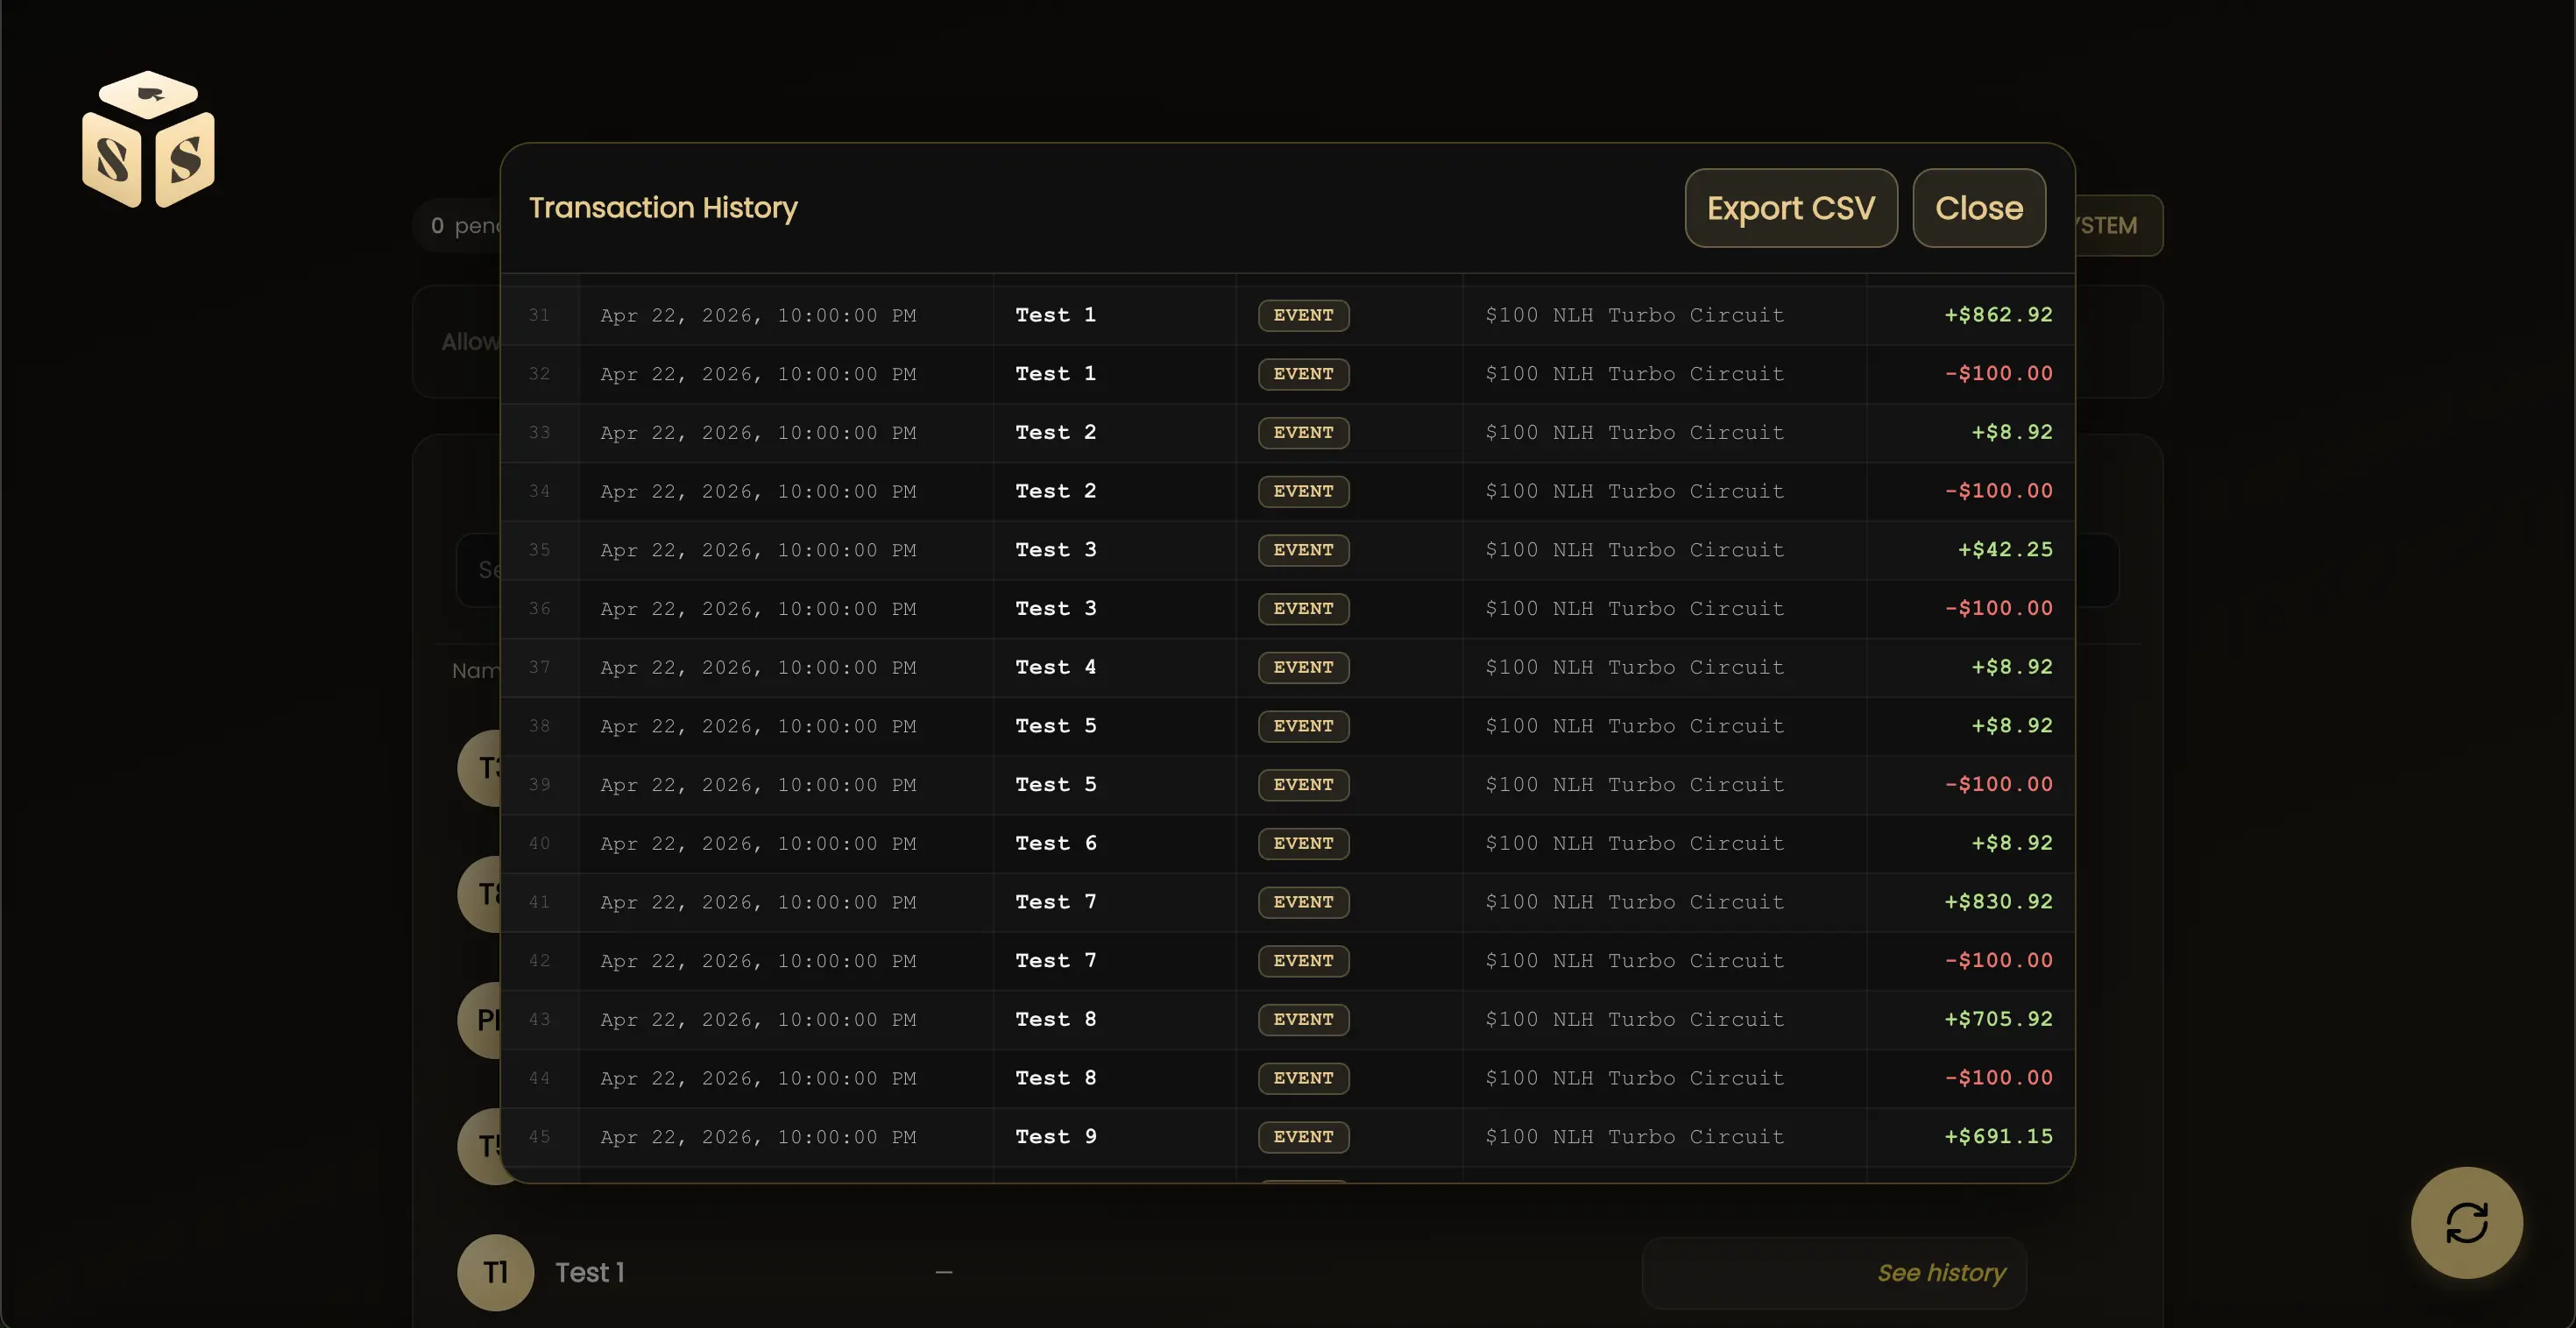Screen dimensions: 2576x1328
Task: Click the T1 avatar in the background list
Action: tap(495, 1272)
